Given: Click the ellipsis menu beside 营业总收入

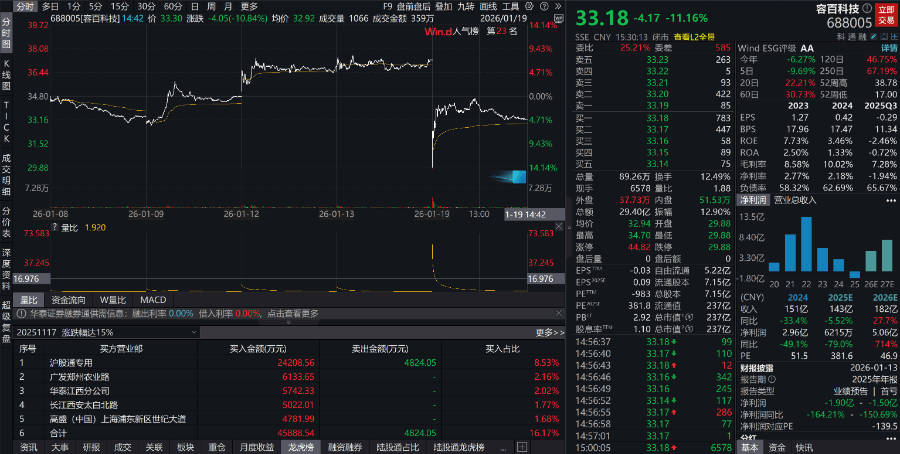Looking at the screenshot, I should pos(891,200).
